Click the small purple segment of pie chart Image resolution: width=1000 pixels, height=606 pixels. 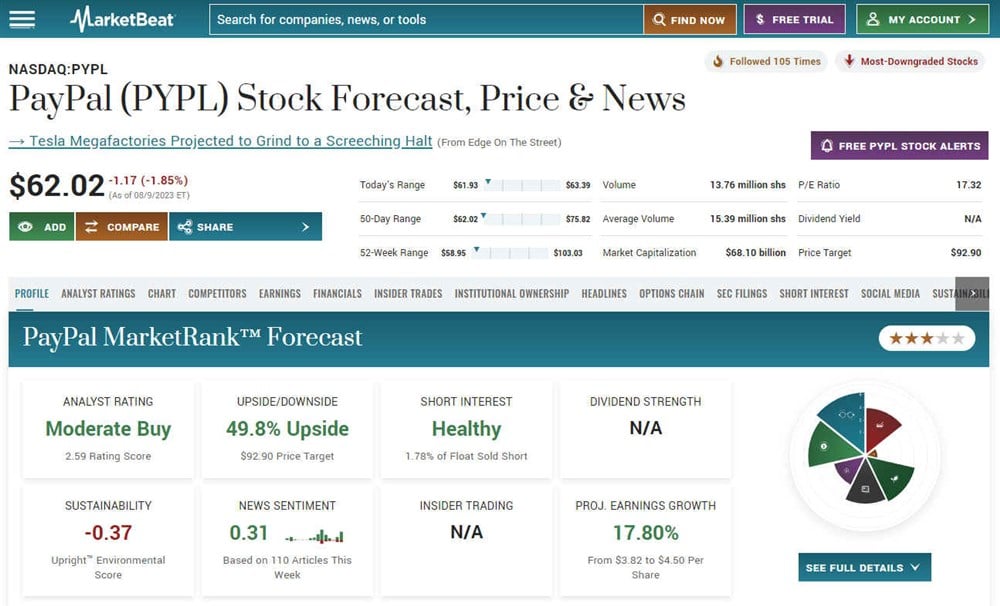[x=848, y=469]
